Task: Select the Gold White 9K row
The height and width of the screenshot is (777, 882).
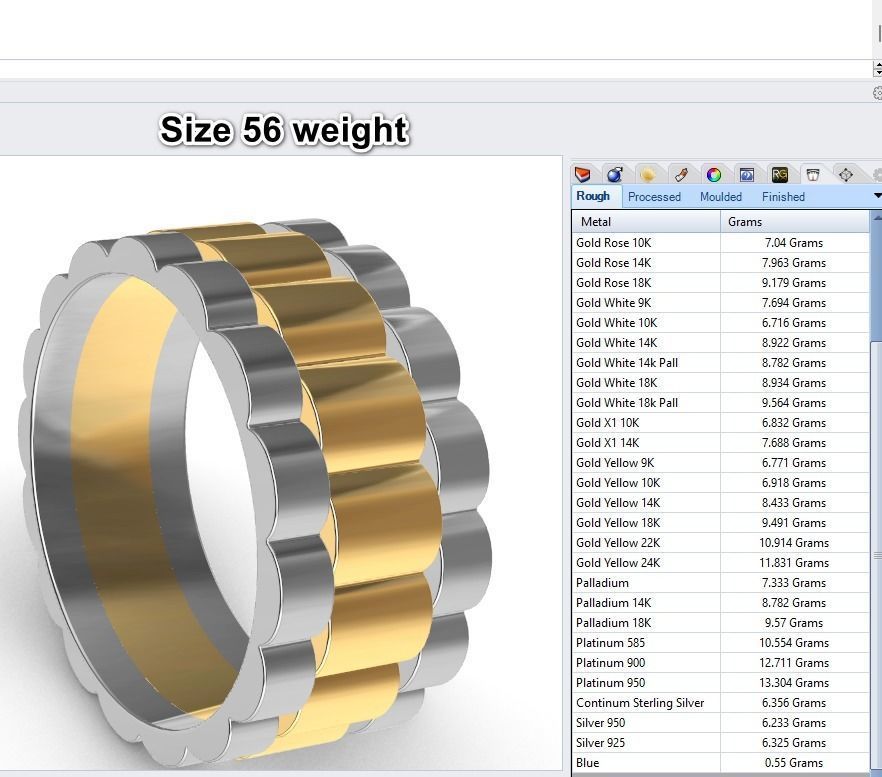Action: click(x=721, y=303)
